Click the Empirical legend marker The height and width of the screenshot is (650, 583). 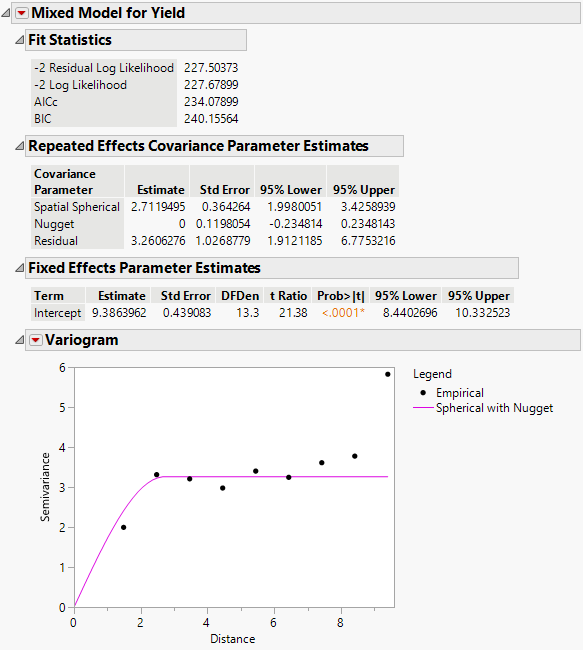(x=423, y=393)
